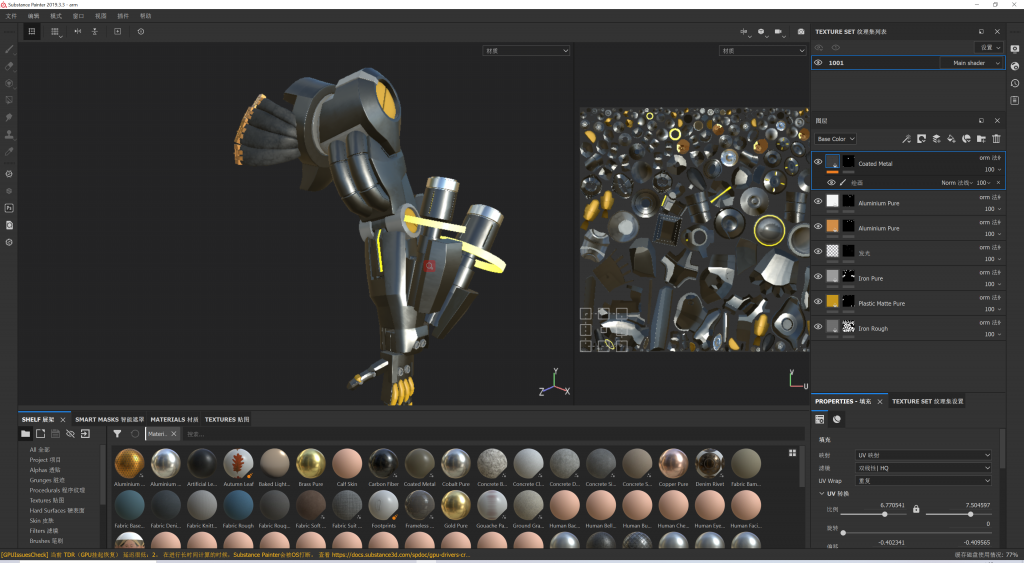Select the Eraser tool
Viewport: 1024px width, 563px height.
9,66
